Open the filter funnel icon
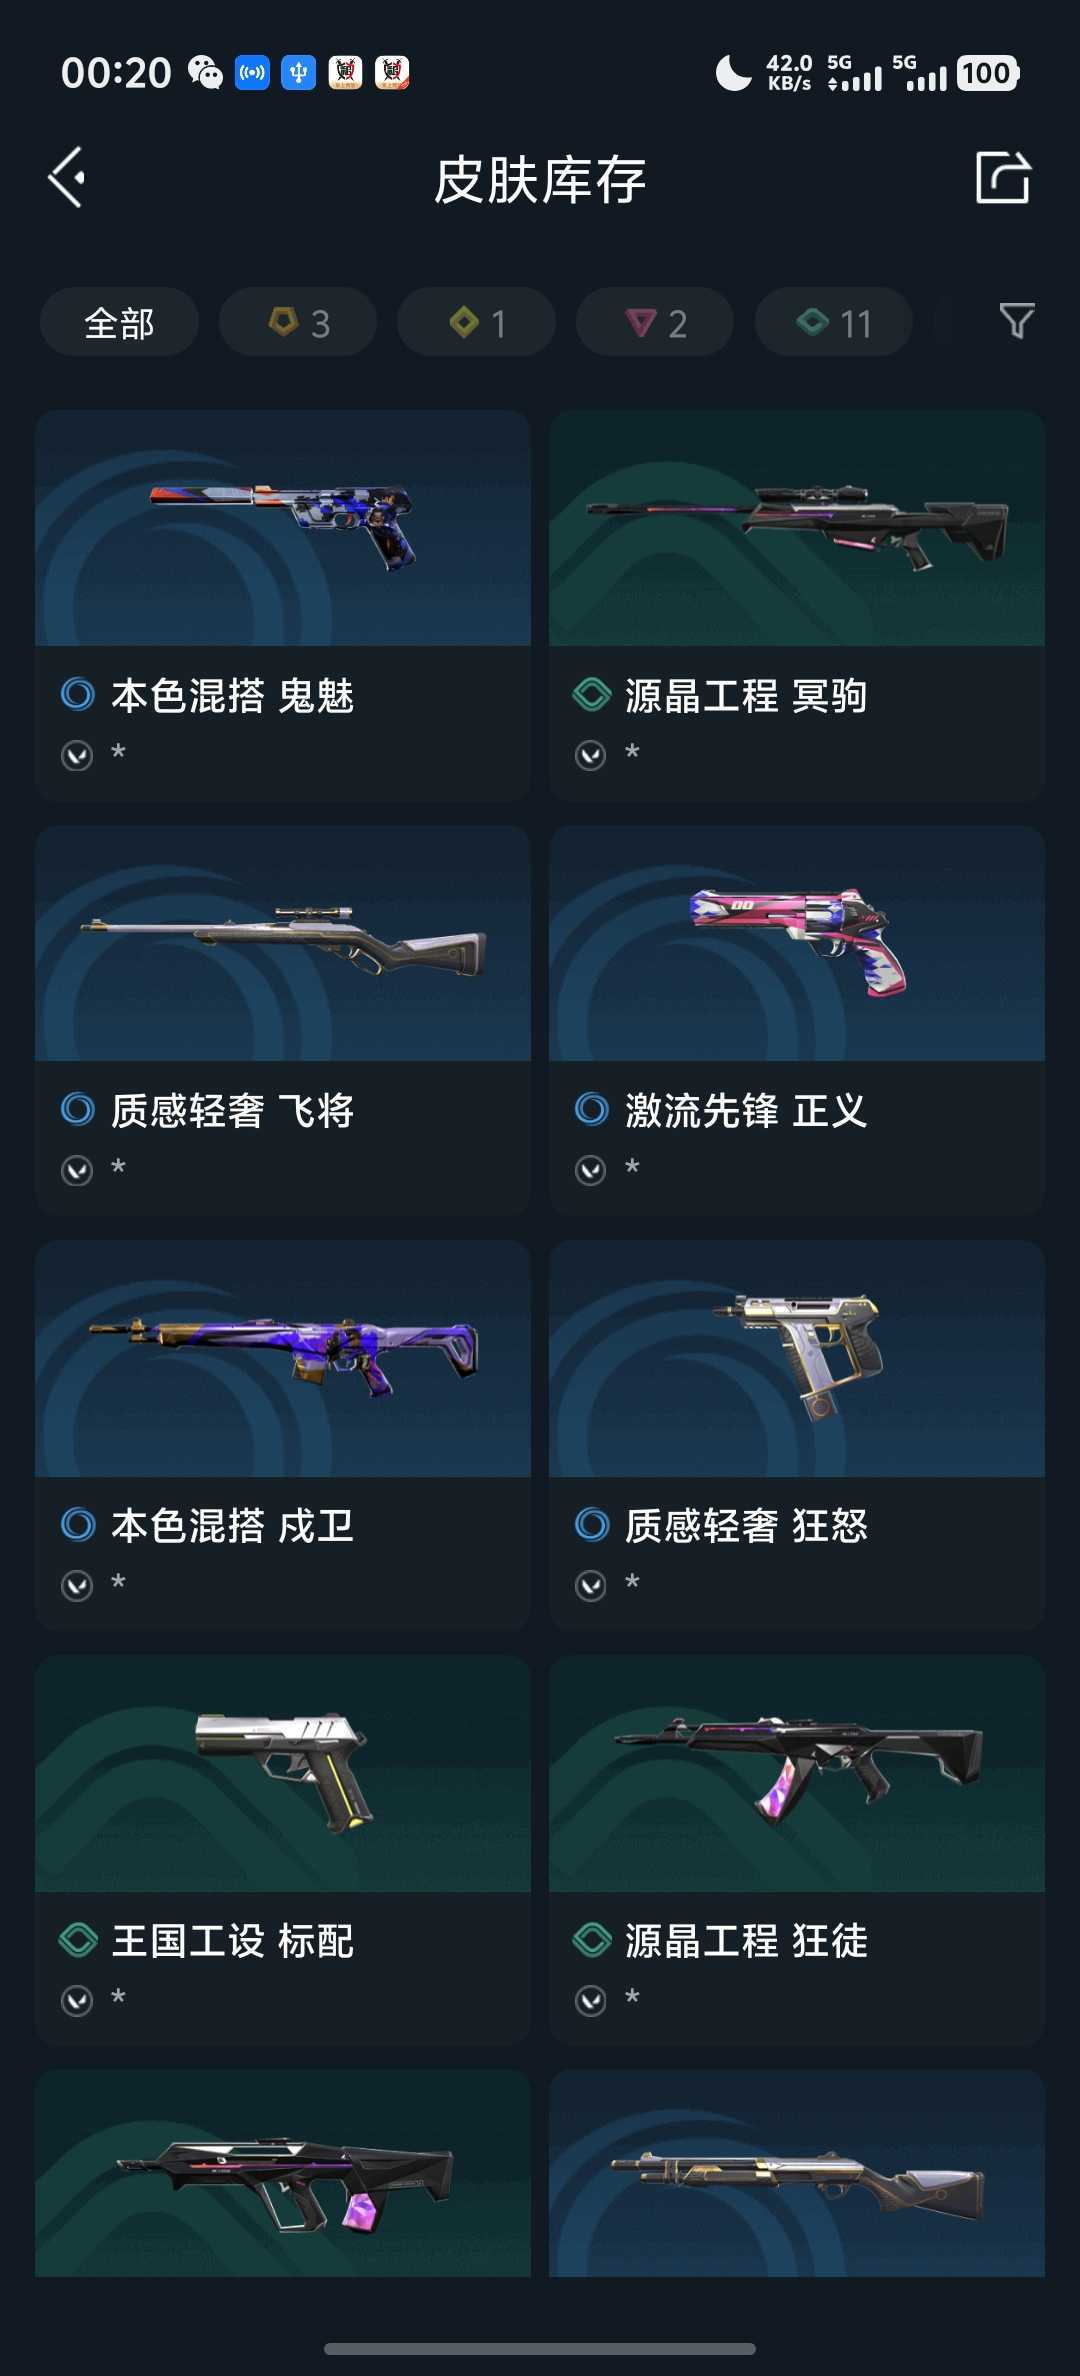Image resolution: width=1080 pixels, height=2376 pixels. tap(1017, 321)
